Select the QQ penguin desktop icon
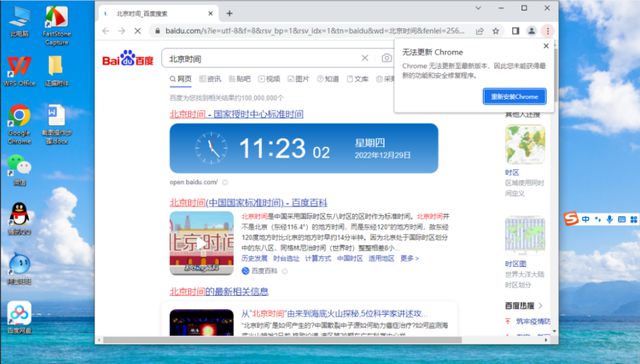 click(x=19, y=218)
